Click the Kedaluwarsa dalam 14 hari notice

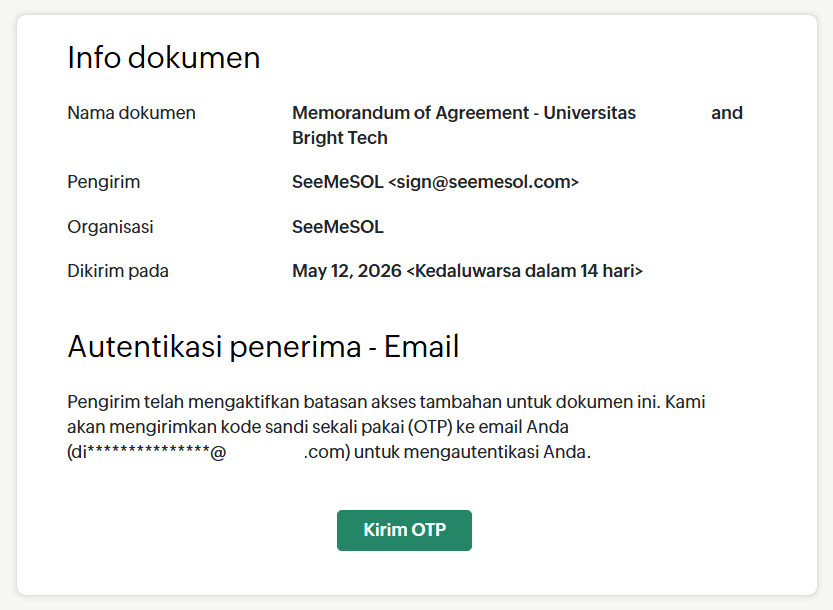pos(524,271)
